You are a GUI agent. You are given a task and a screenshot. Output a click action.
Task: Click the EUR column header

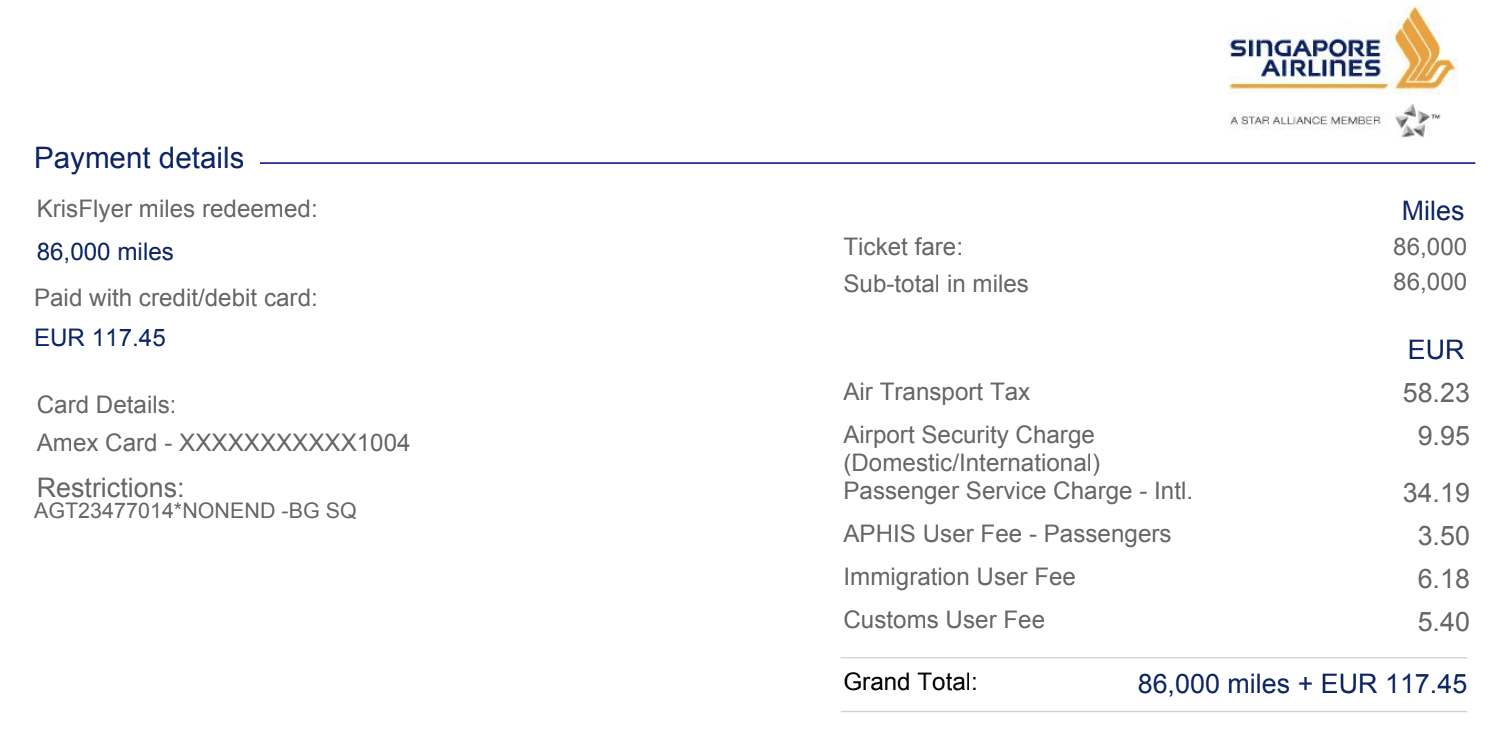(1436, 350)
